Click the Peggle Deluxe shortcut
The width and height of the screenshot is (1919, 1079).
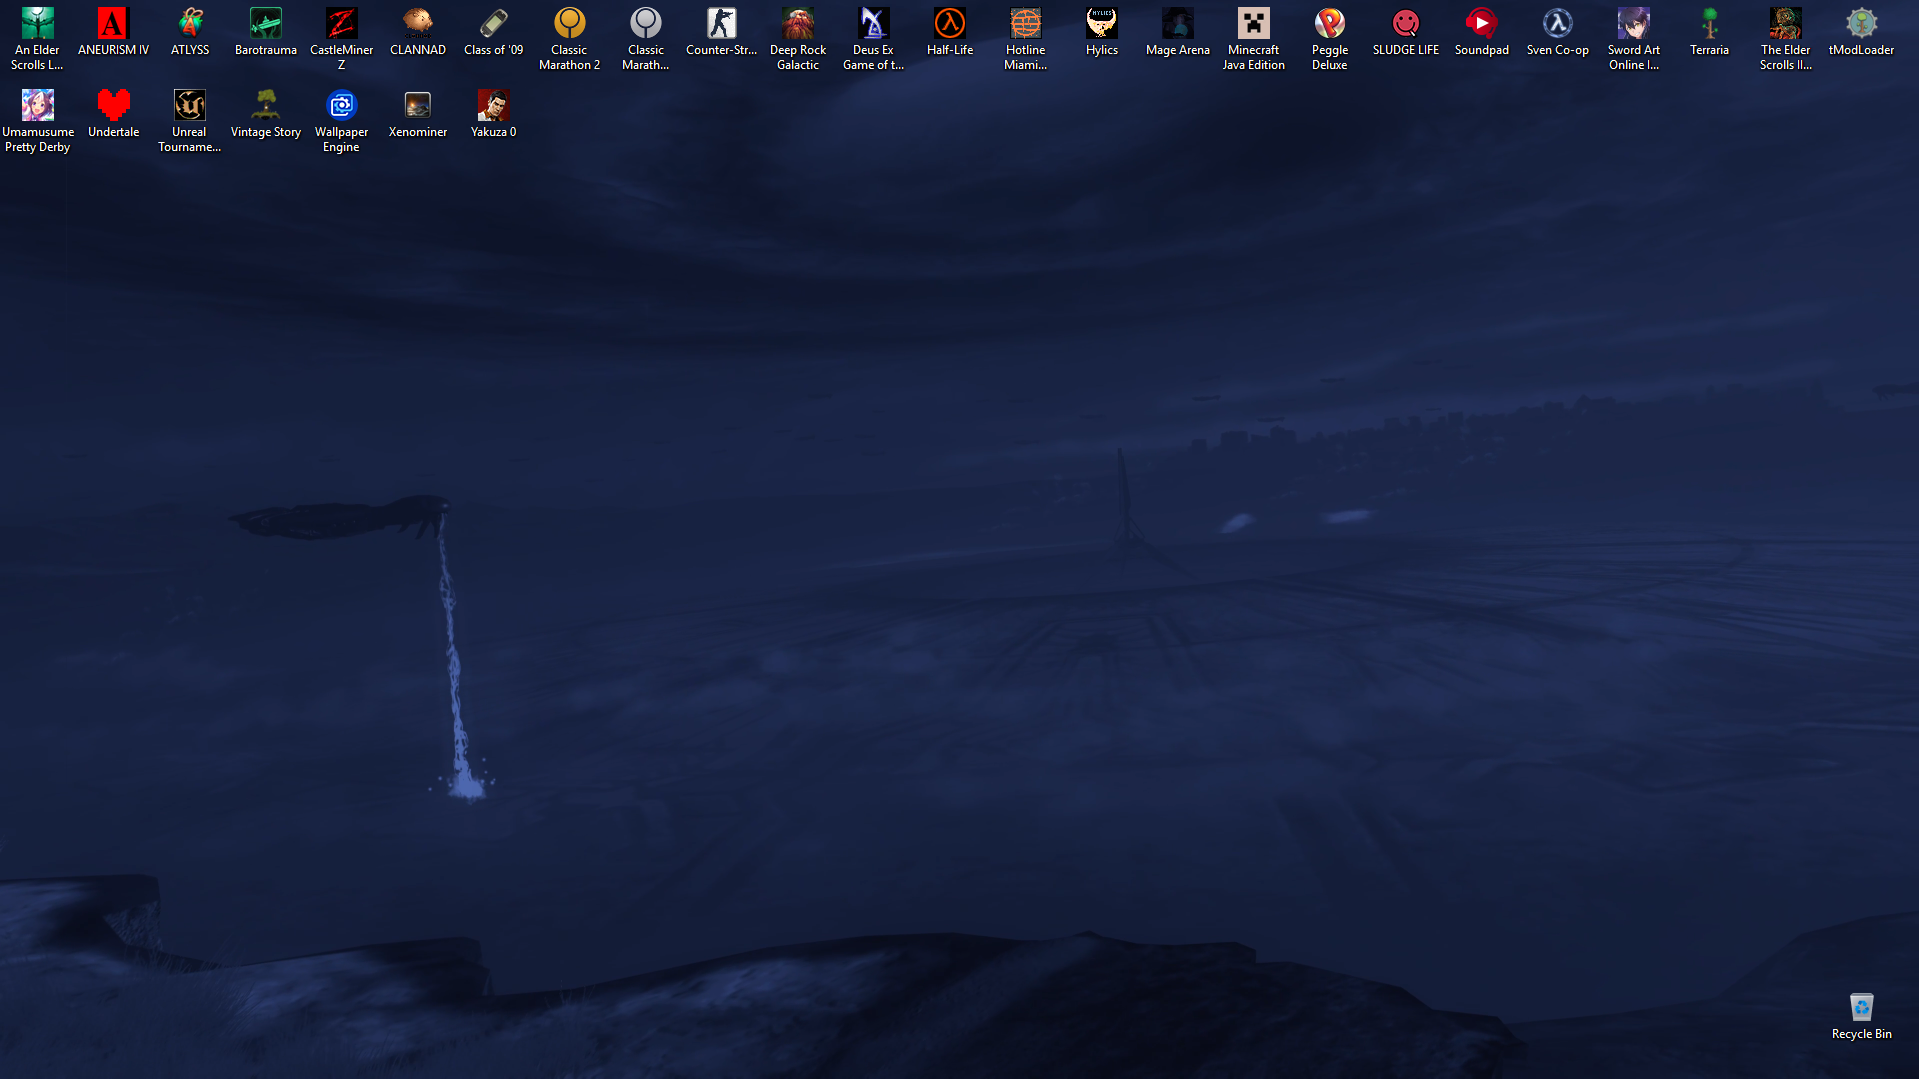(1330, 39)
